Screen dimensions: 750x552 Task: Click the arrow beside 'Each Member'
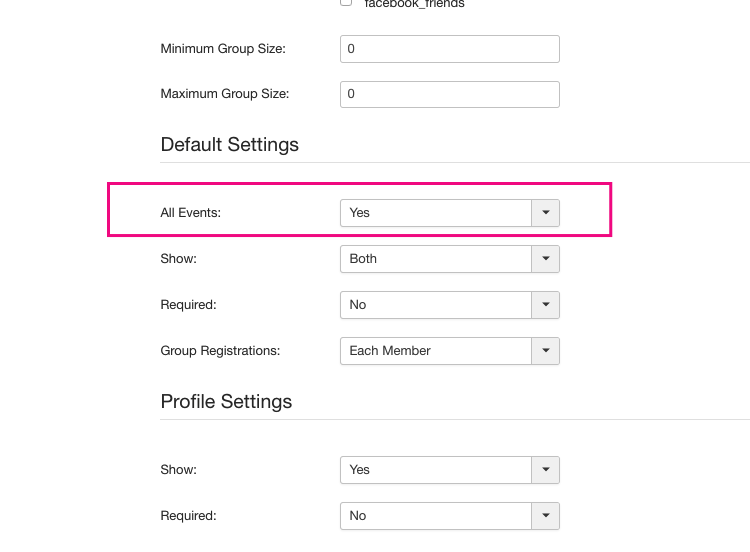click(545, 351)
